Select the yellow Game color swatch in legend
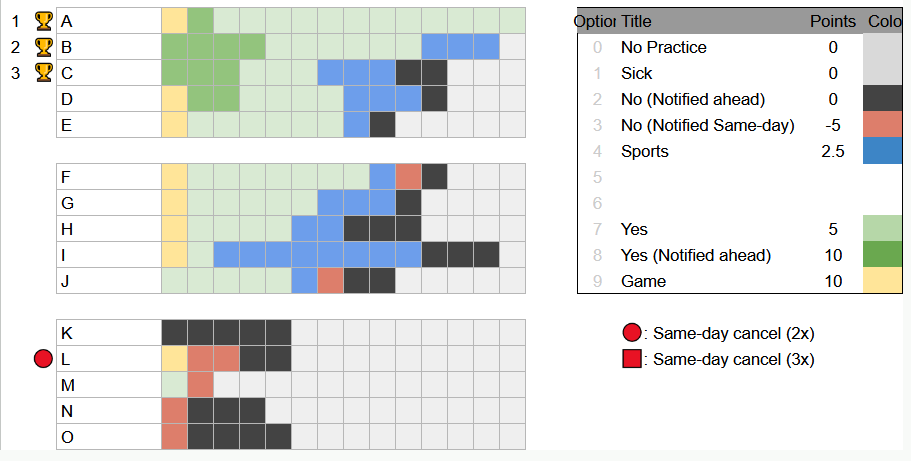 [883, 281]
